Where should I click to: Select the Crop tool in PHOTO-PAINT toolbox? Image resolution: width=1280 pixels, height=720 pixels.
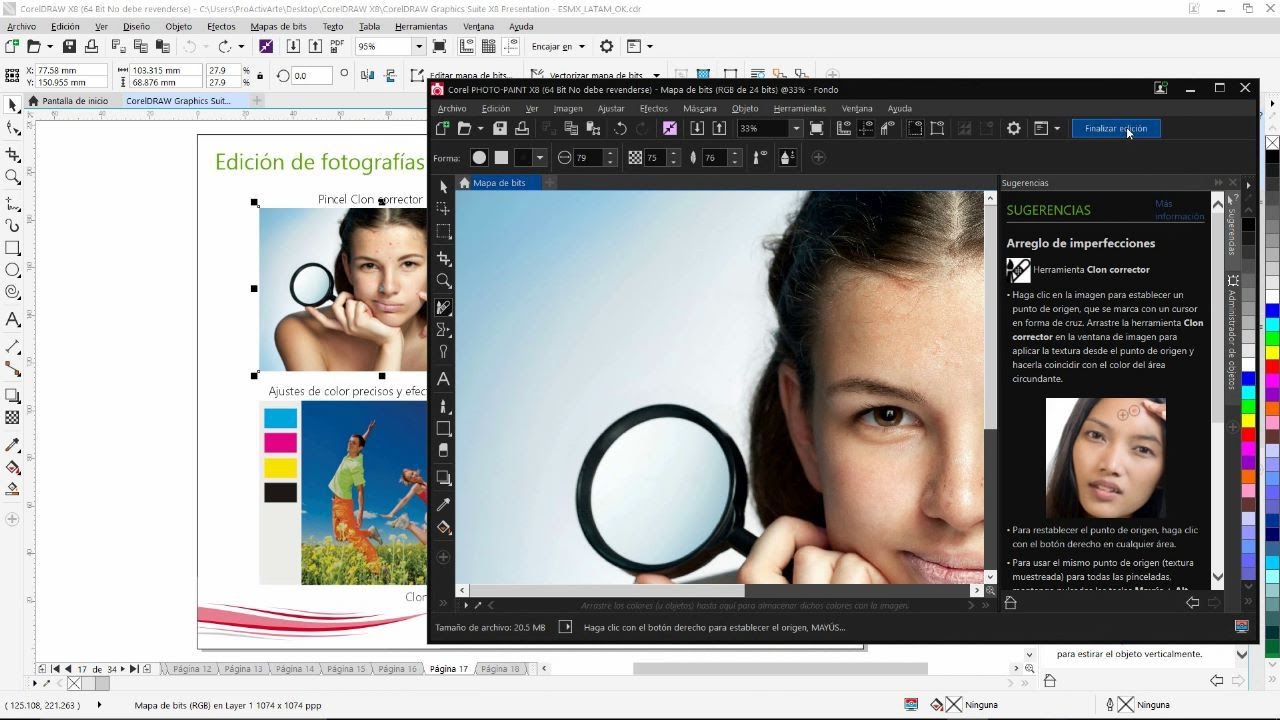click(x=444, y=258)
